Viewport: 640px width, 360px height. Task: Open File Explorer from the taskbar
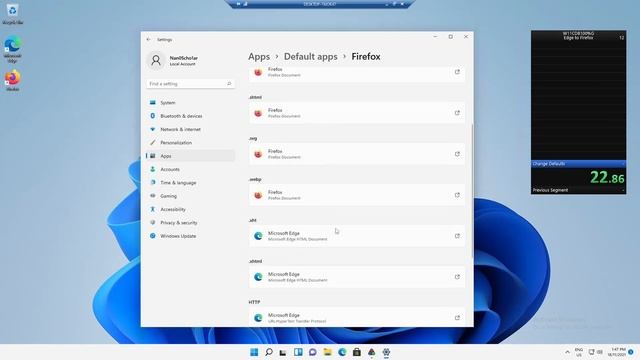327,352
